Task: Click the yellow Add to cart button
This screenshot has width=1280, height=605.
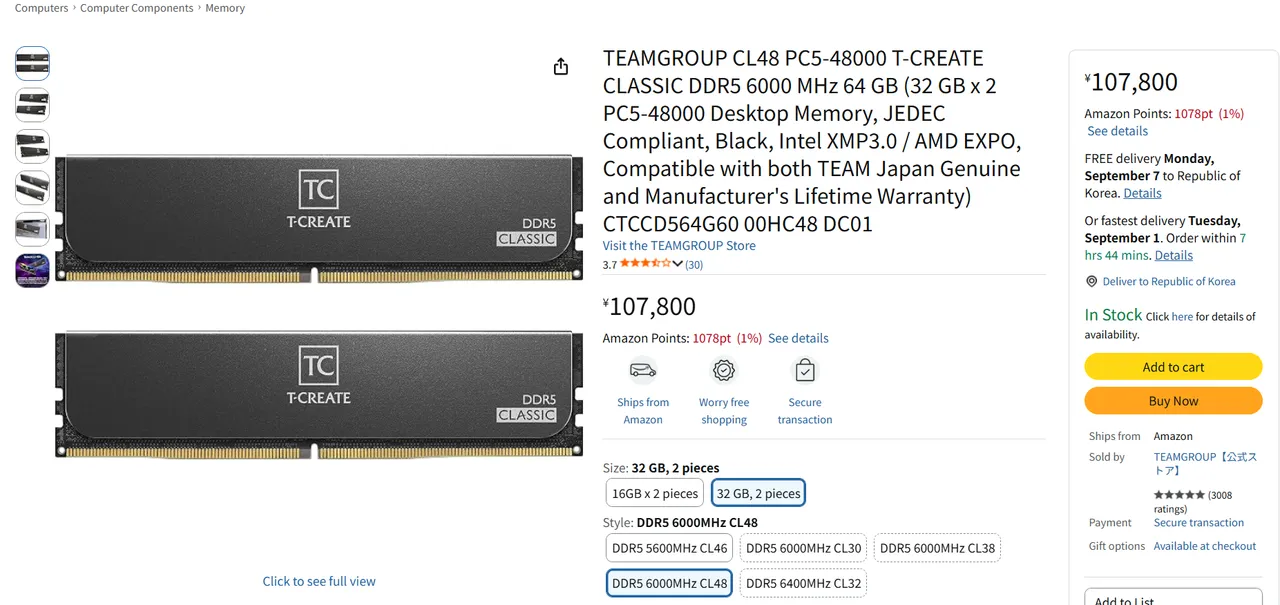Action: [1173, 367]
